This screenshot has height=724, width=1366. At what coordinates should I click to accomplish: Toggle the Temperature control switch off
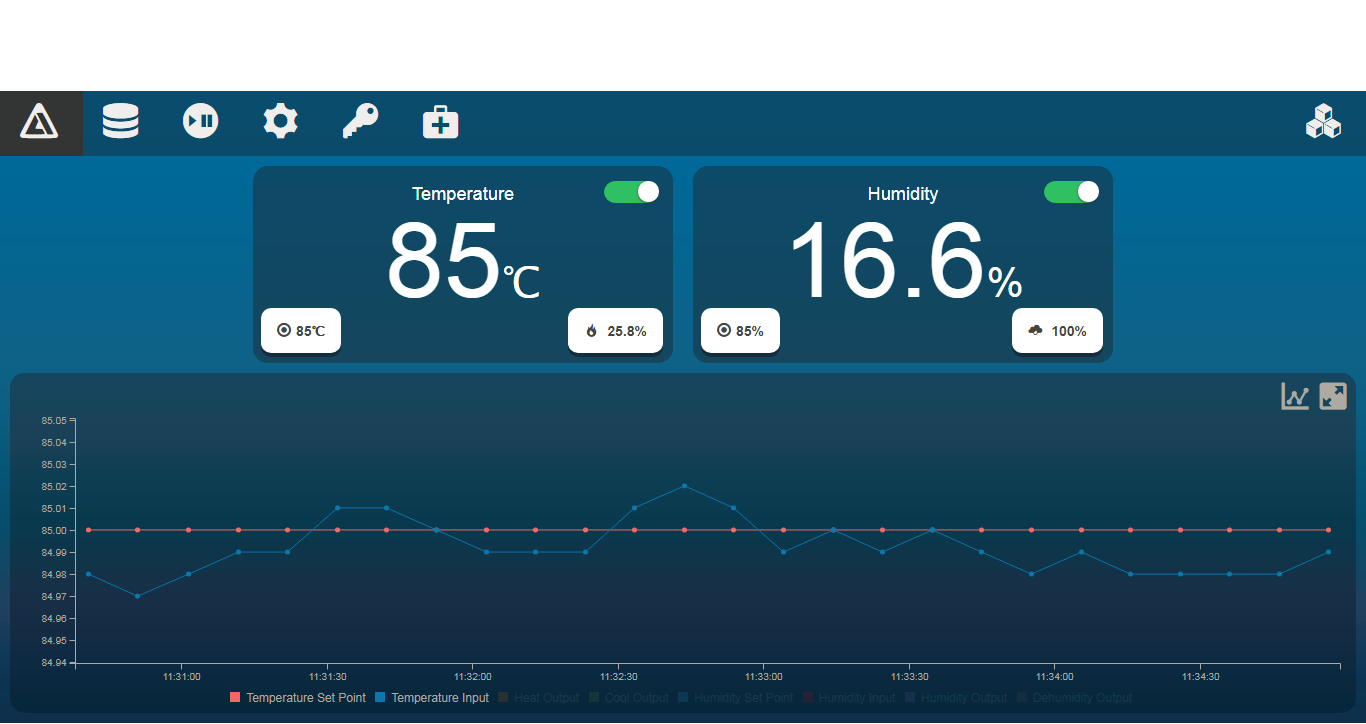[631, 192]
